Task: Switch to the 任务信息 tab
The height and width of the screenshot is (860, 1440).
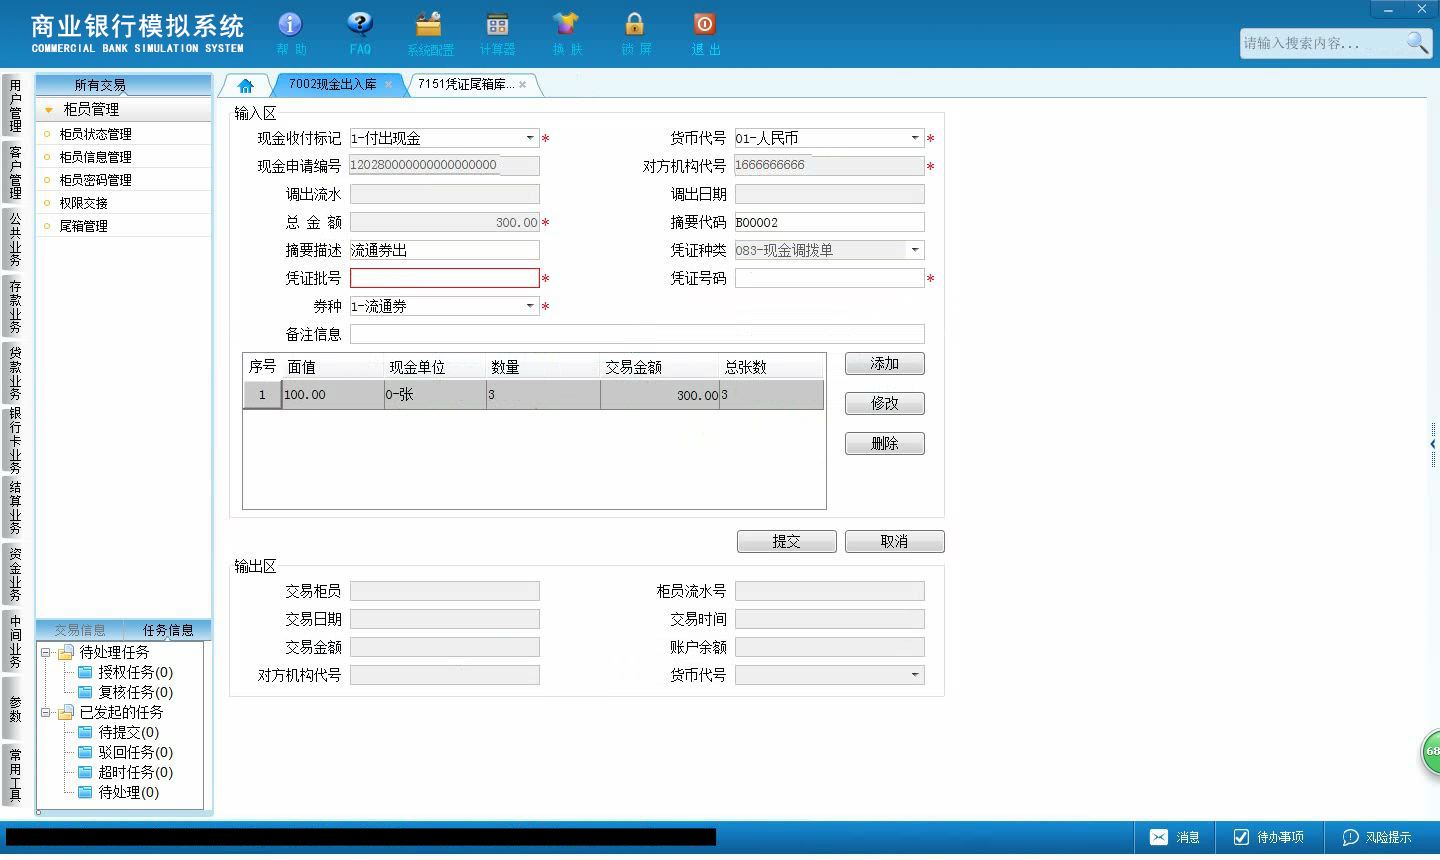Action: tap(167, 630)
